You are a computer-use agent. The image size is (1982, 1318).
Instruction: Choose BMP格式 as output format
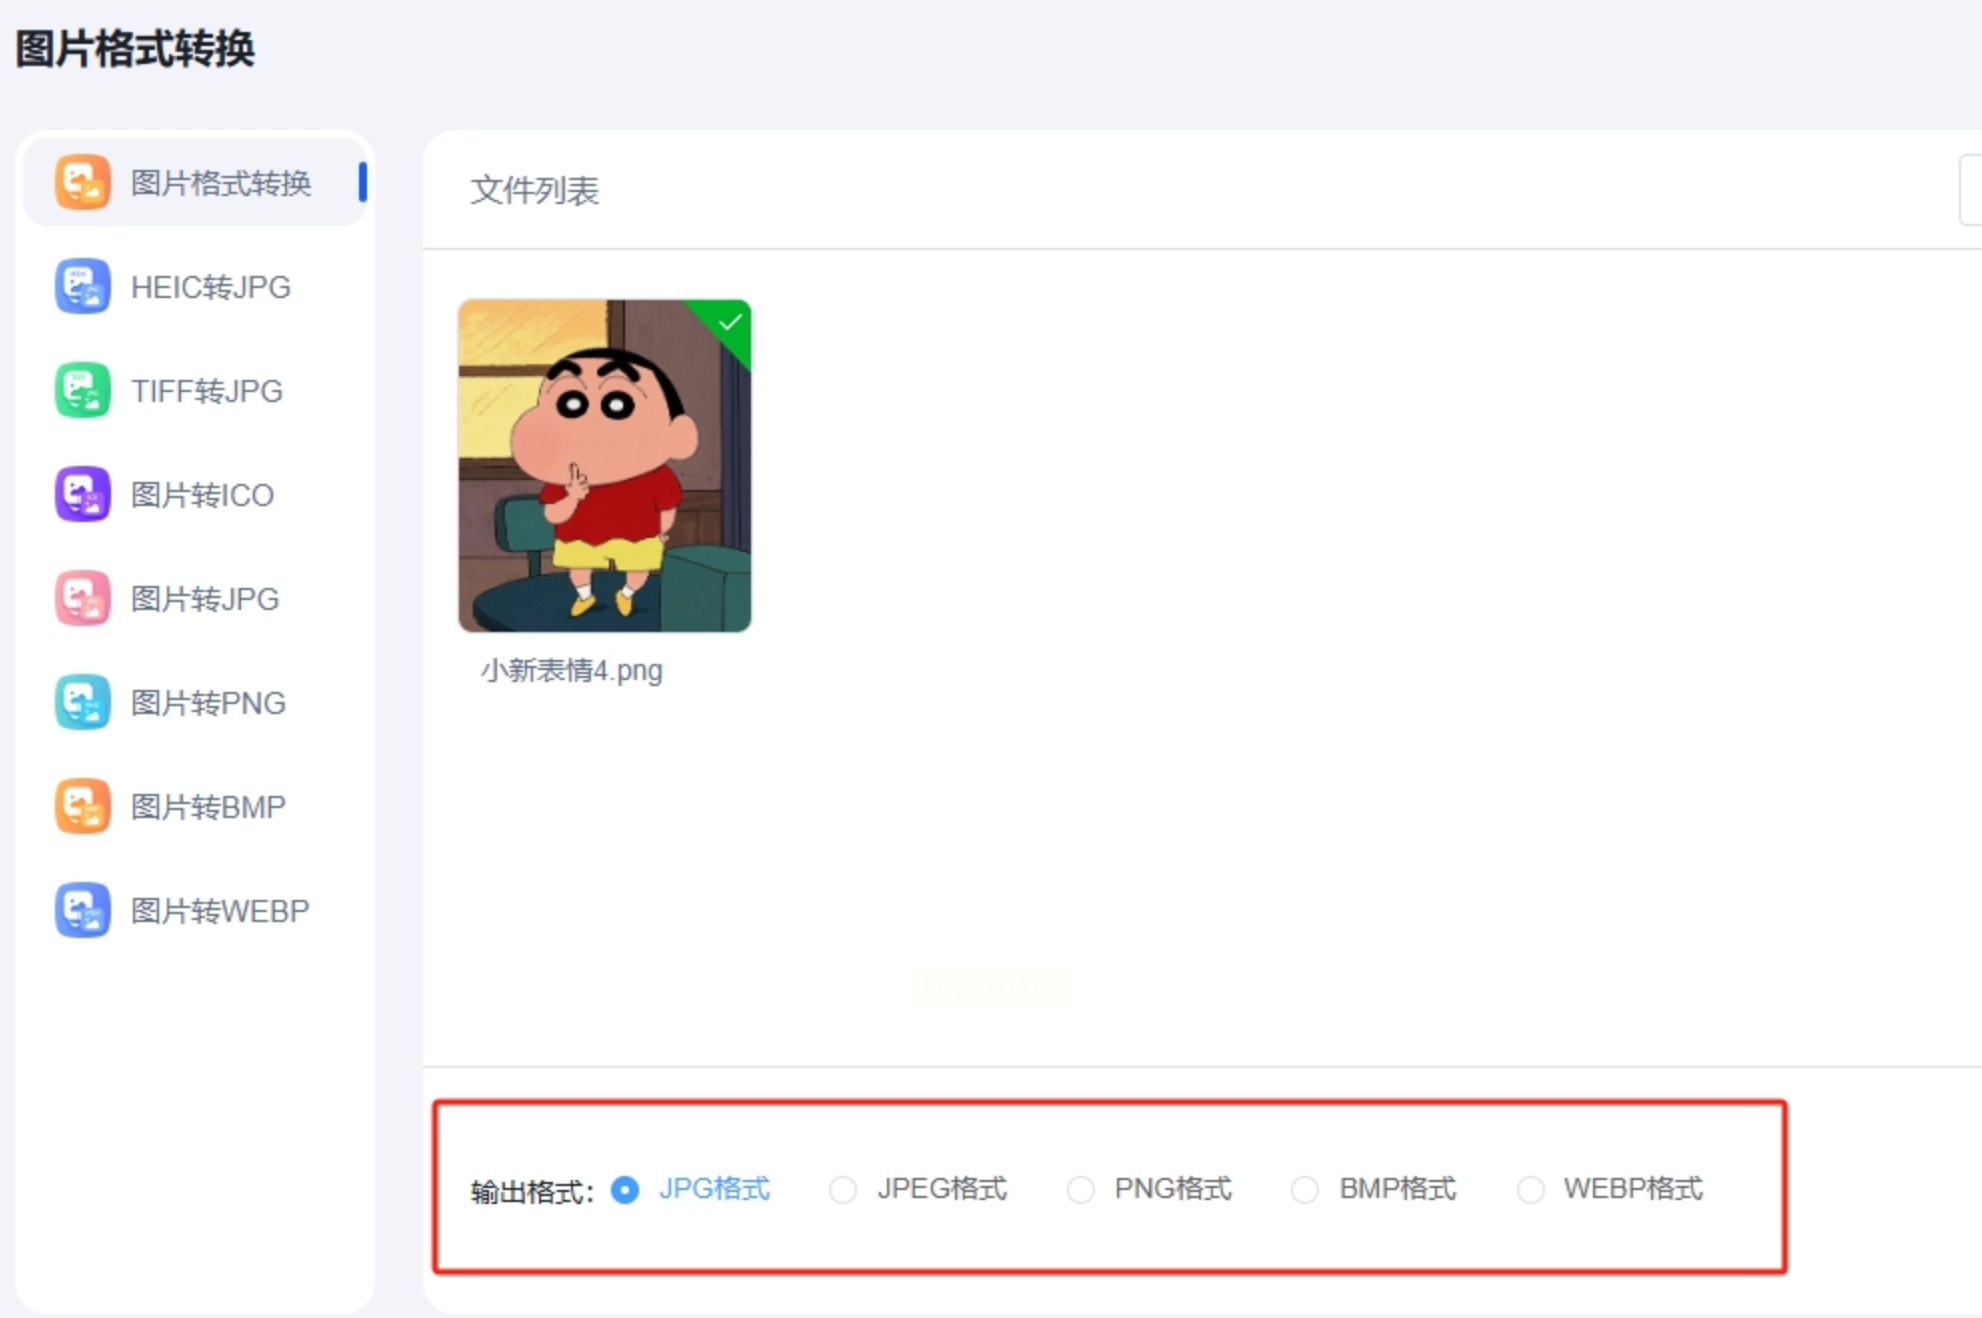(x=1304, y=1190)
